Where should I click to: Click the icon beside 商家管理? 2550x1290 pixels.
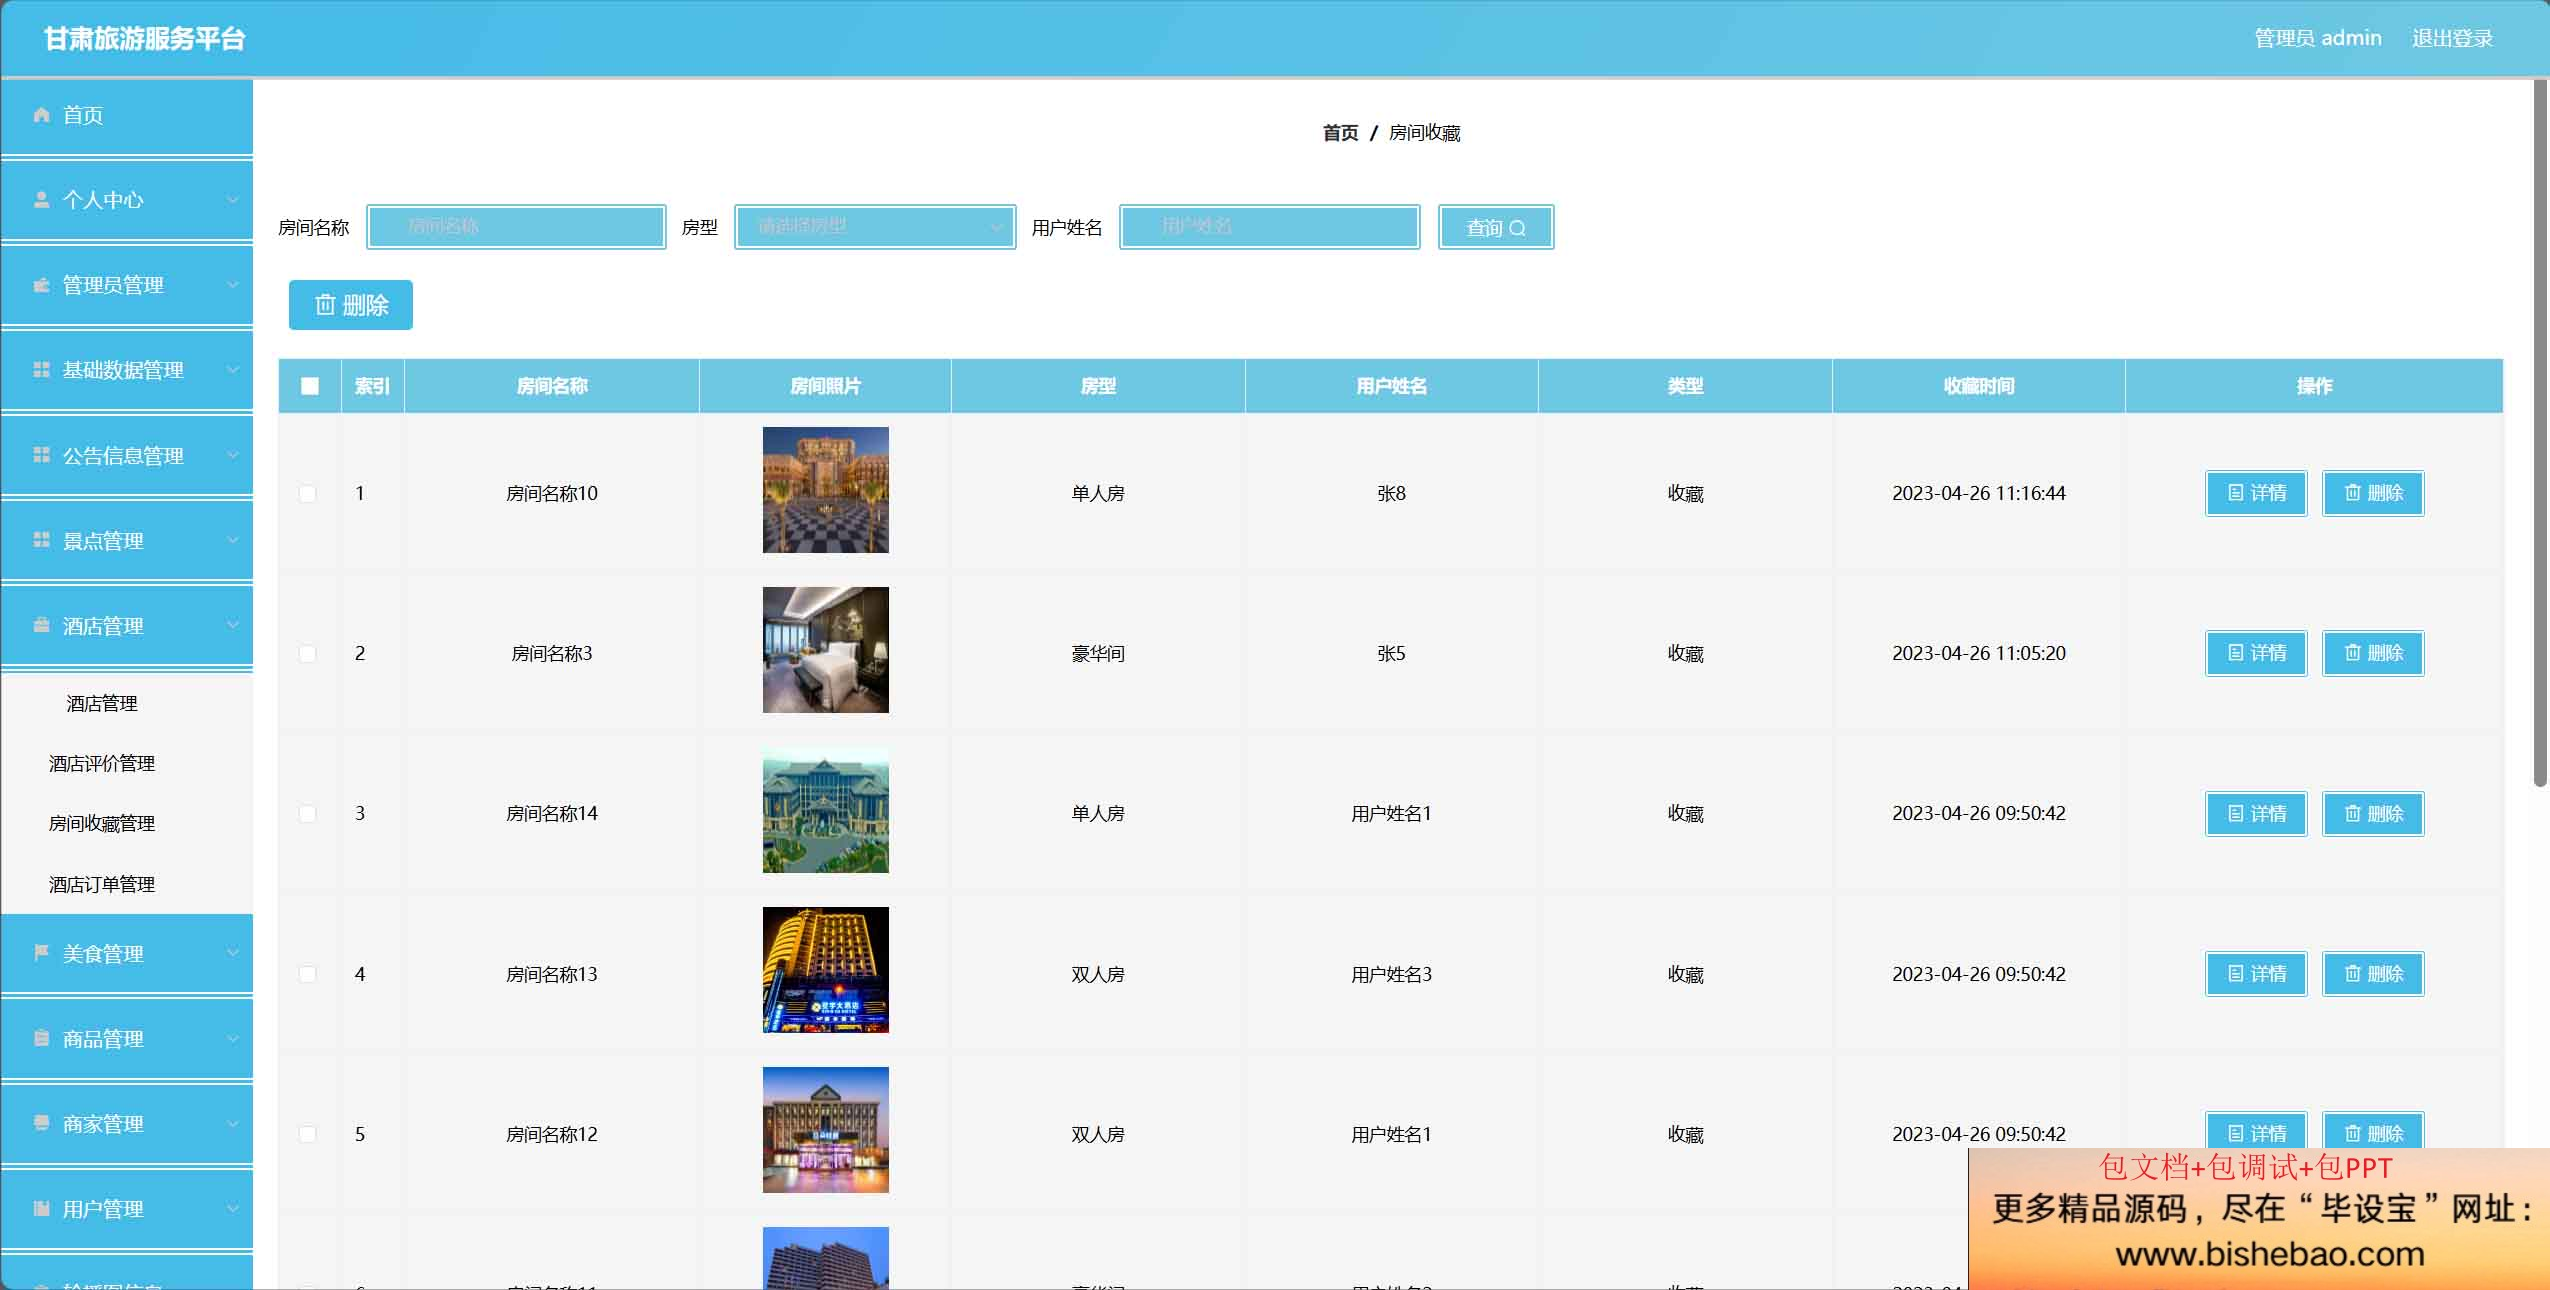(x=41, y=1123)
